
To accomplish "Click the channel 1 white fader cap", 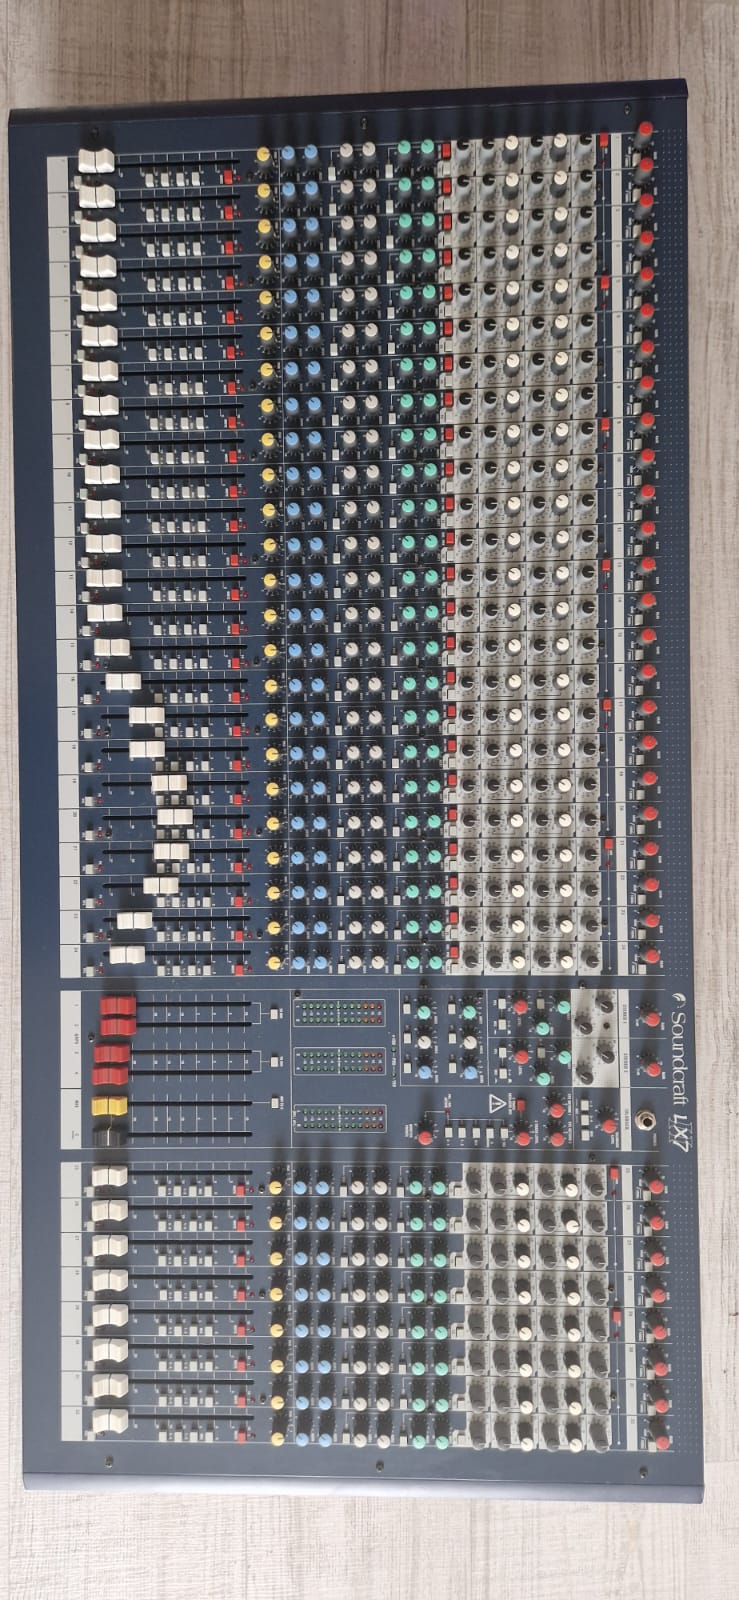I will (96, 162).
